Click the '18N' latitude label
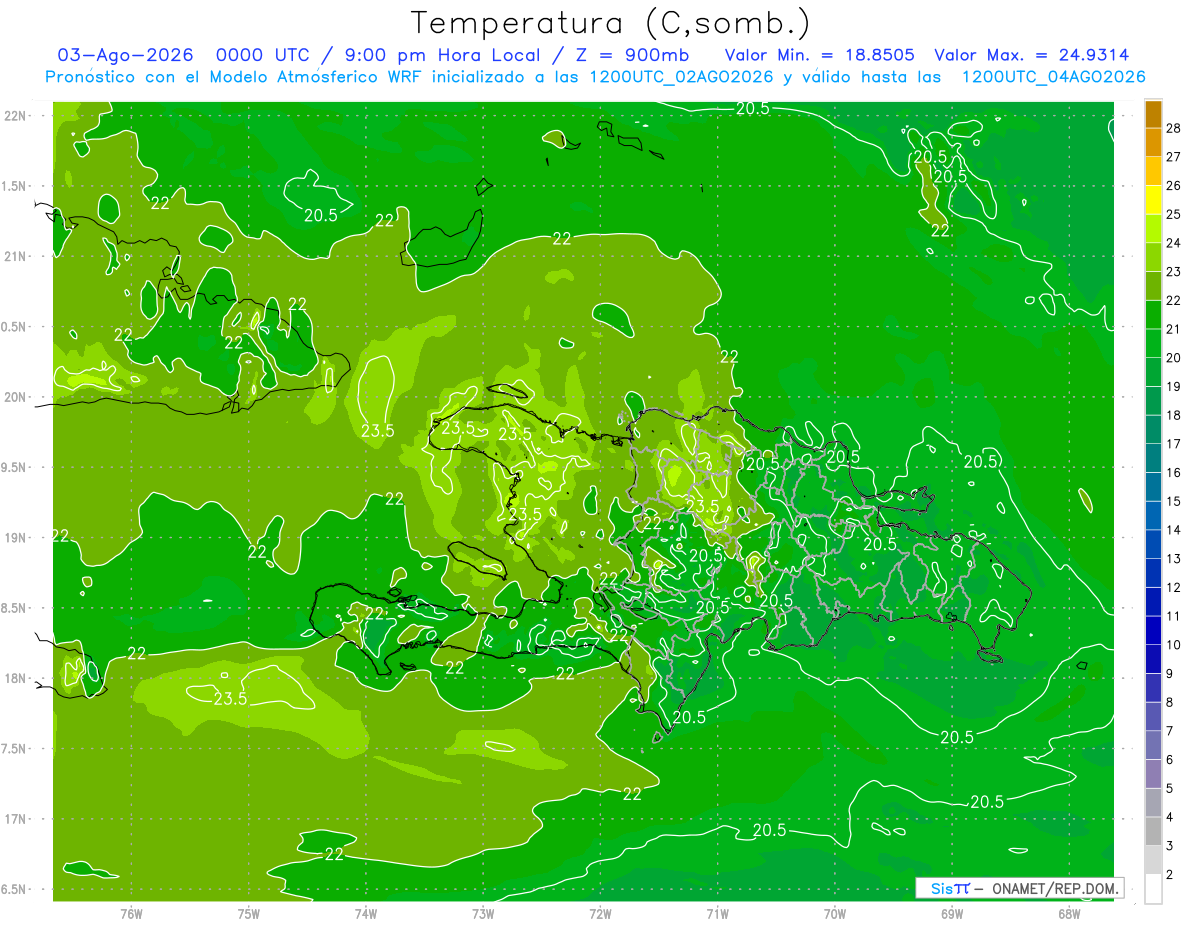This screenshot has height=927, width=1200. click(x=17, y=678)
